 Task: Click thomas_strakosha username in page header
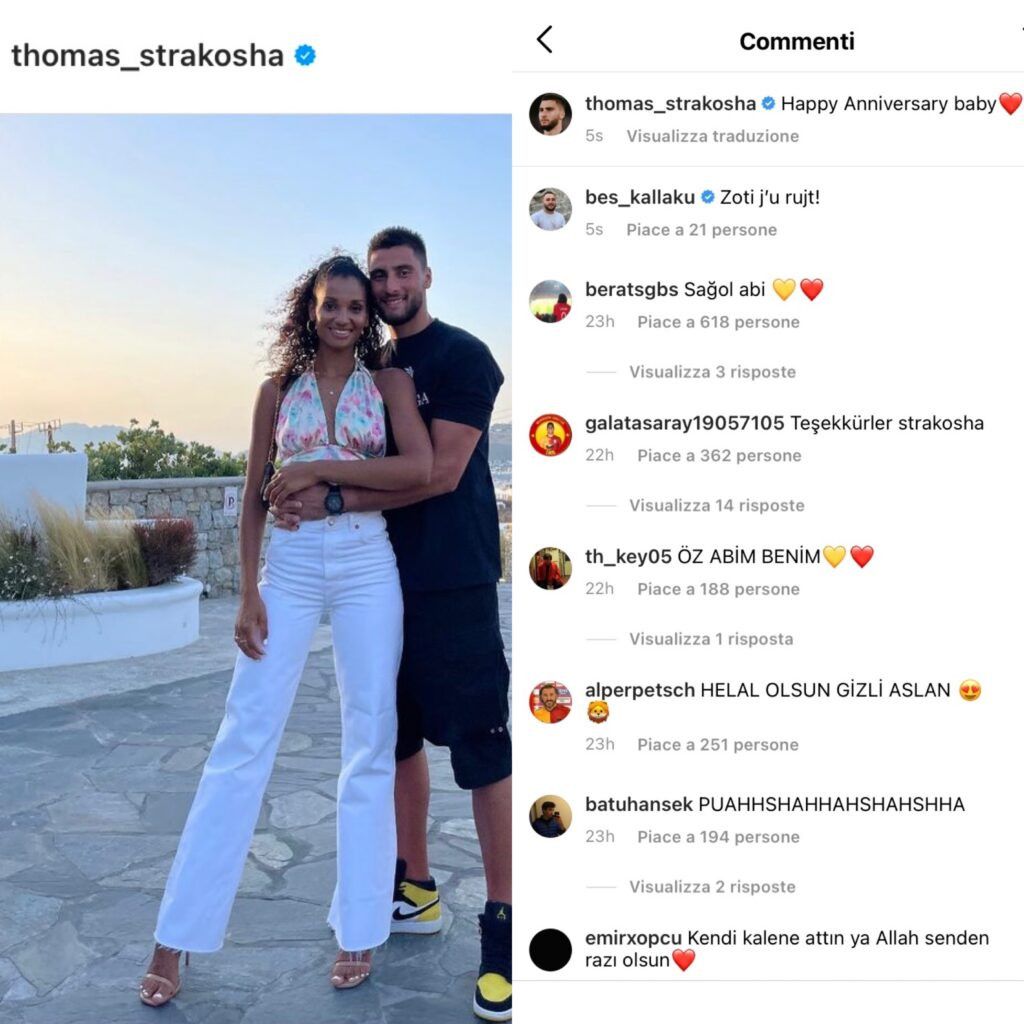click(148, 56)
